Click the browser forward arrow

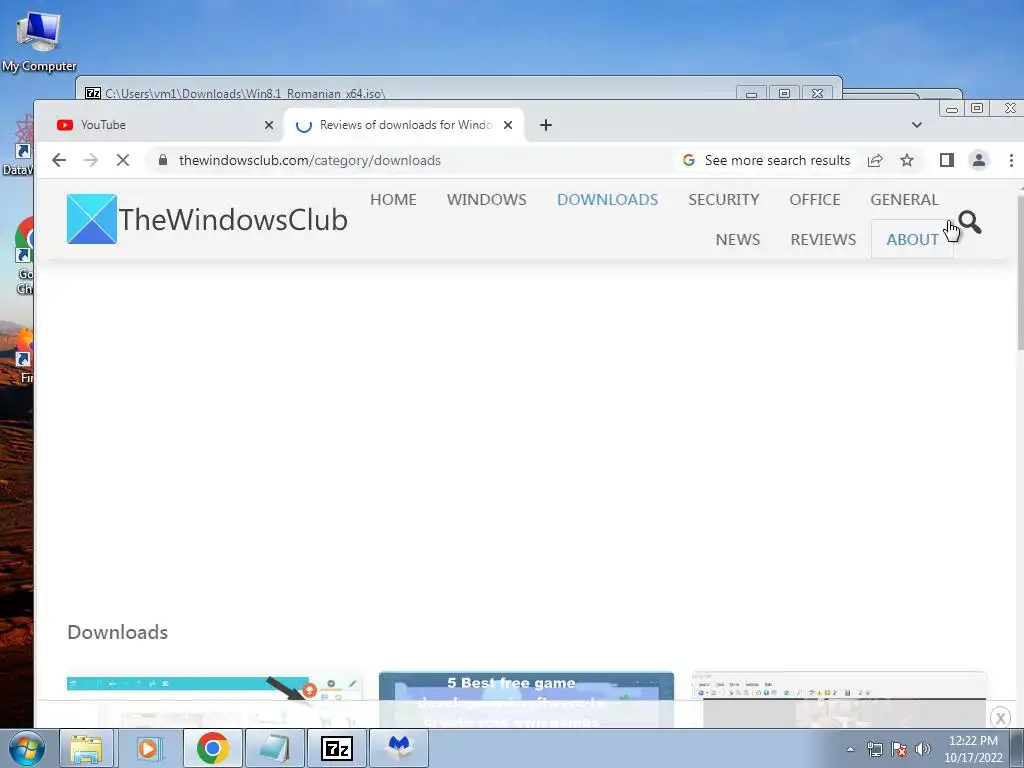pyautogui.click(x=90, y=160)
